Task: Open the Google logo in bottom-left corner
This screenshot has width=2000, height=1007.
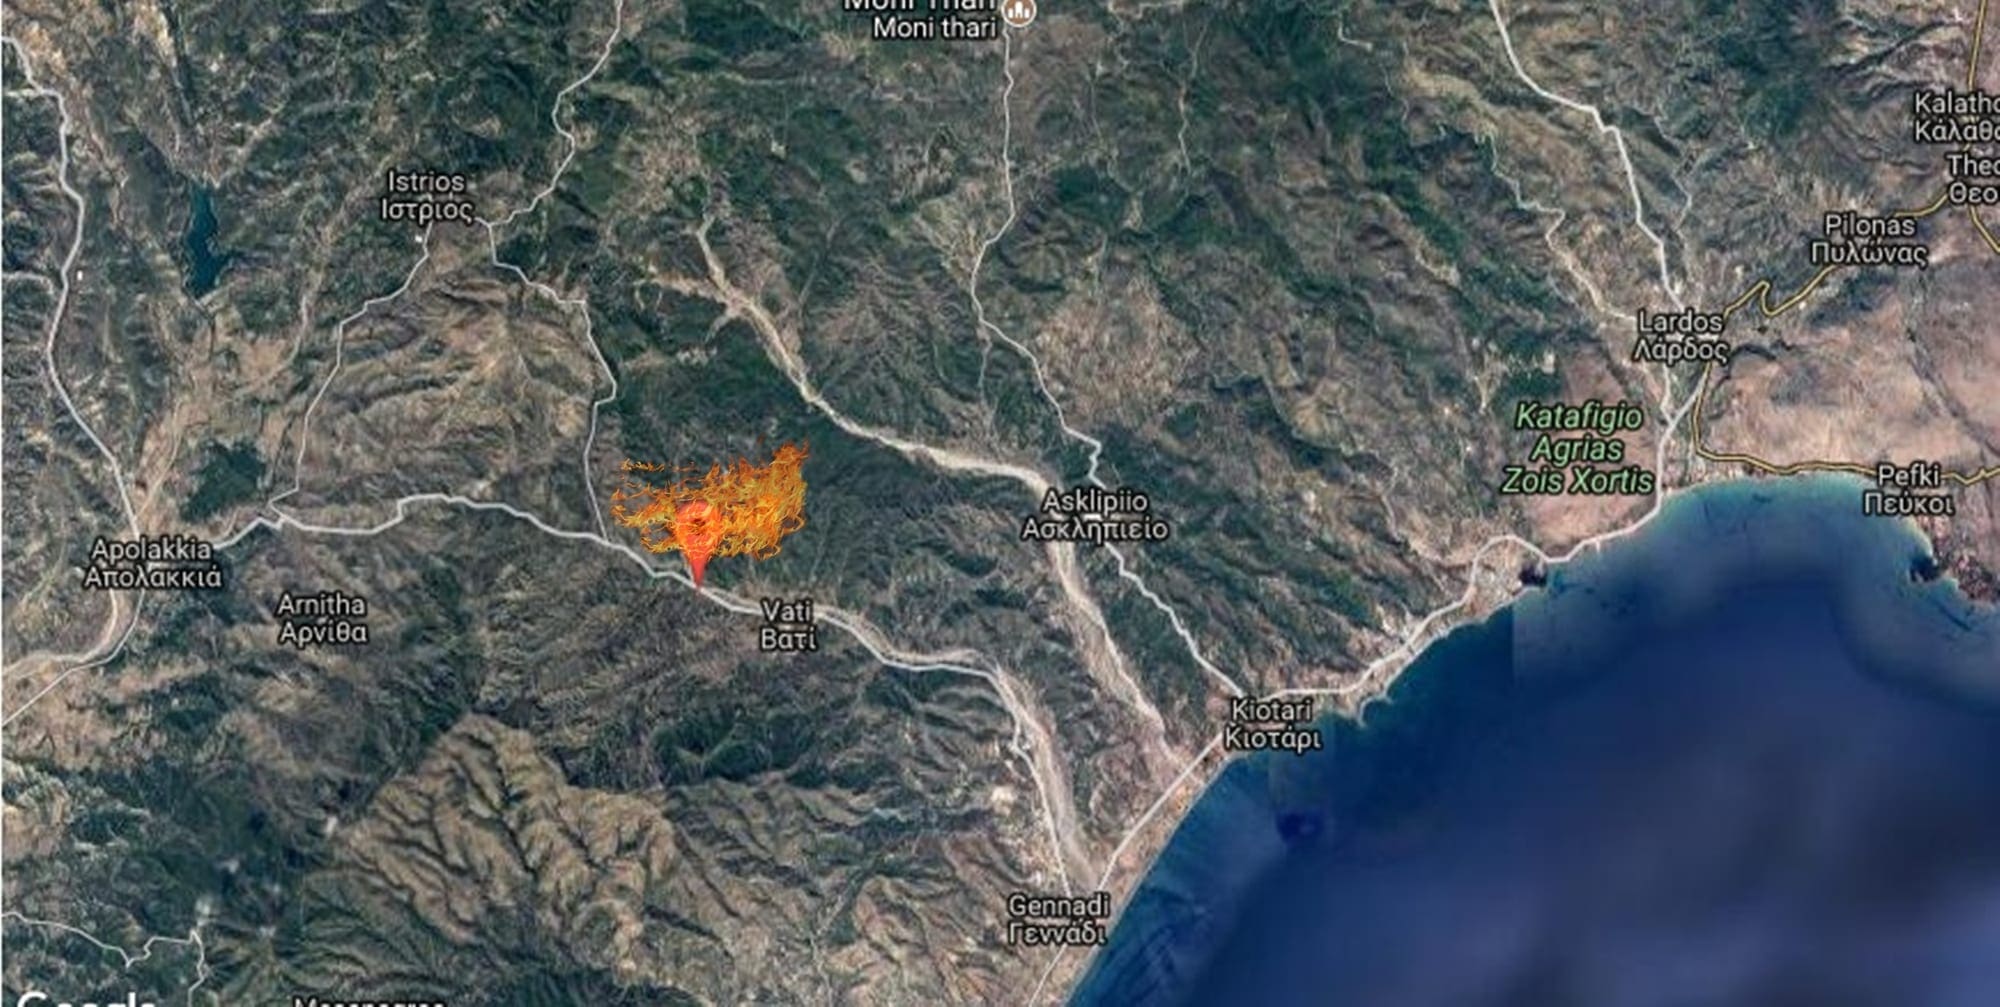Action: coord(85,998)
